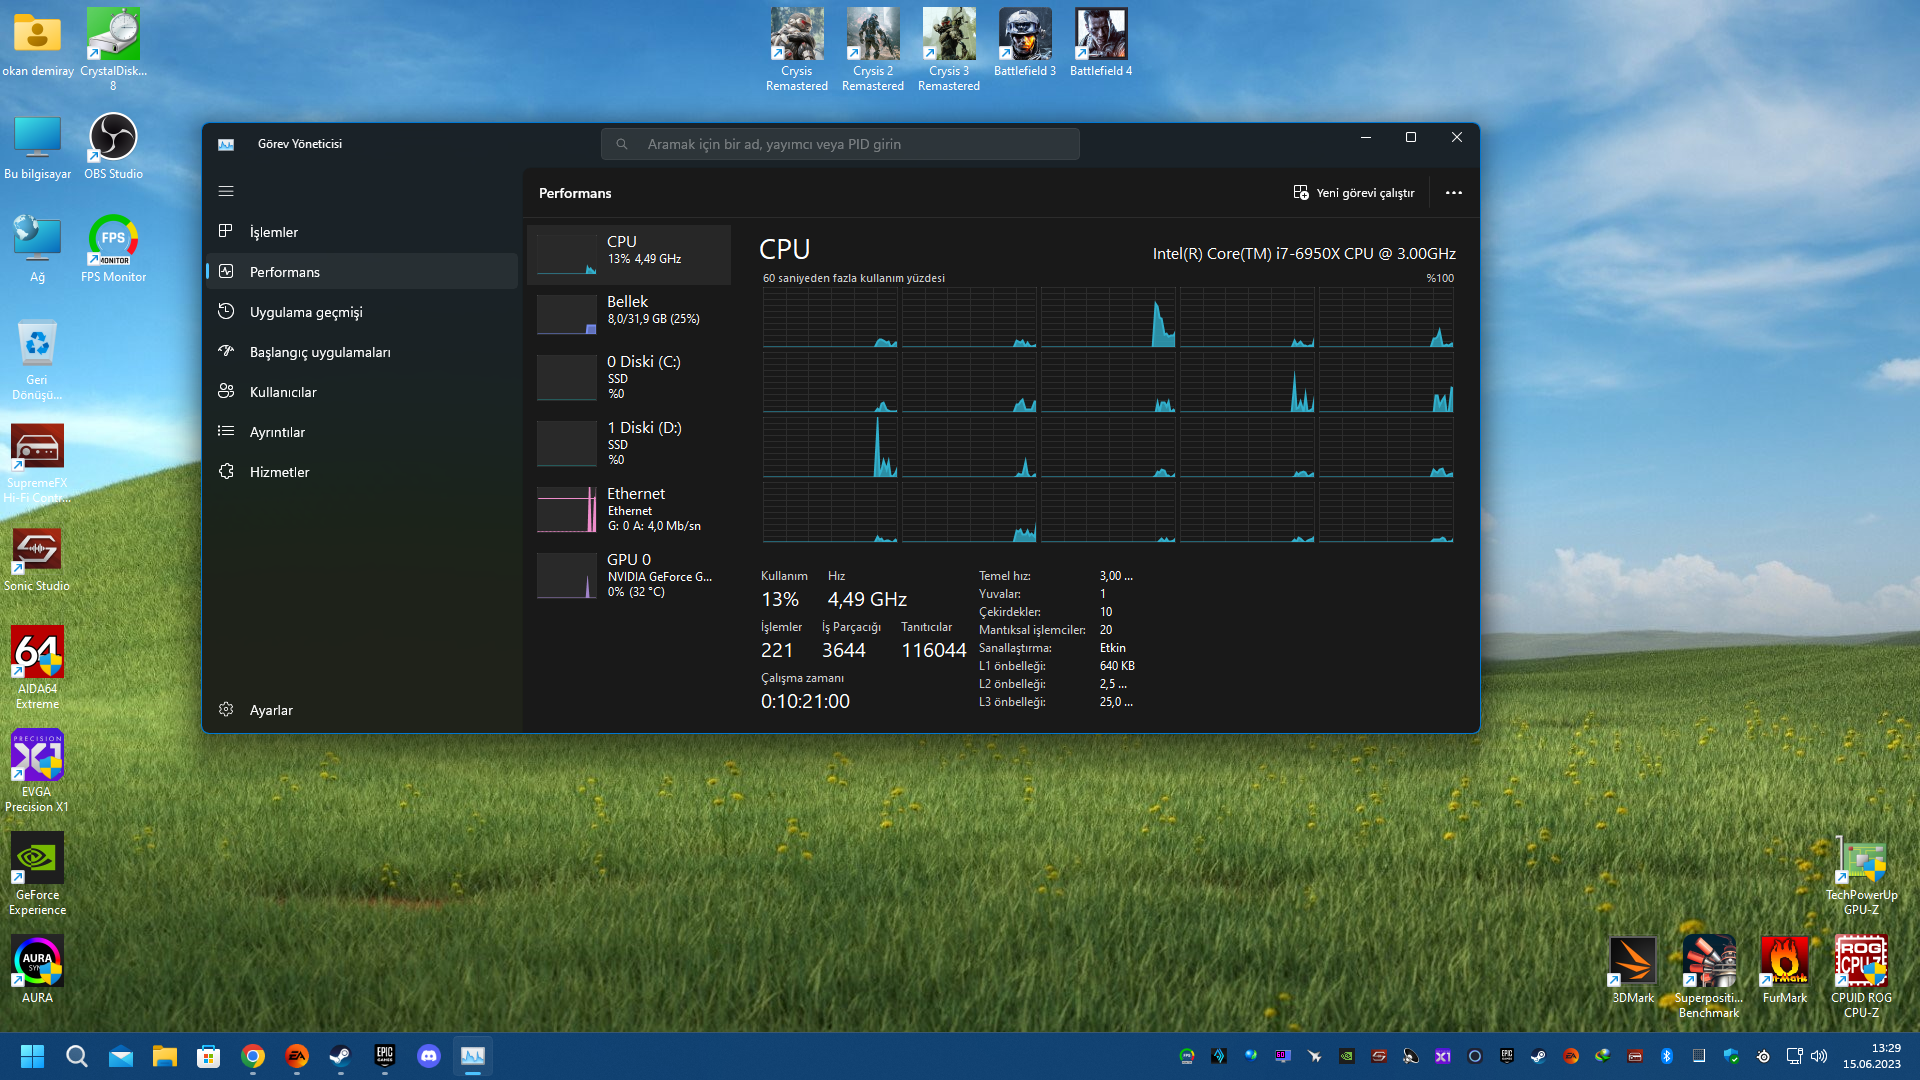Open Uygulama geçmişi app history

pyautogui.click(x=305, y=312)
